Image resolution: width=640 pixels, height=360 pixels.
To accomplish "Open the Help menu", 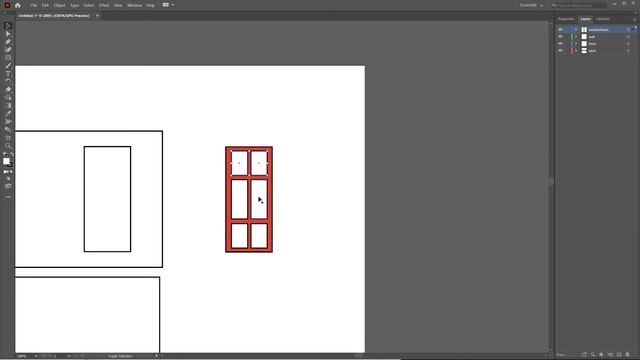I will (151, 5).
